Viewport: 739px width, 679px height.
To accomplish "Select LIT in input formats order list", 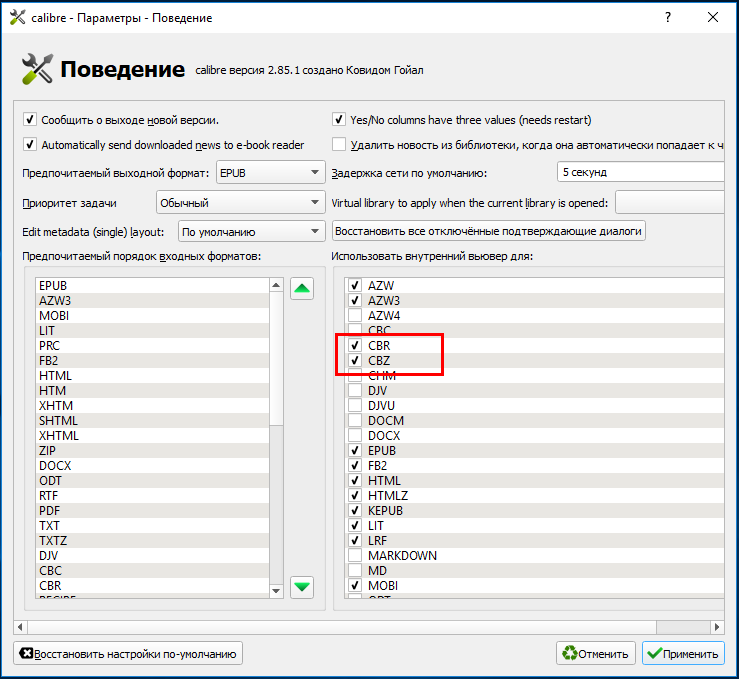I will coord(152,331).
